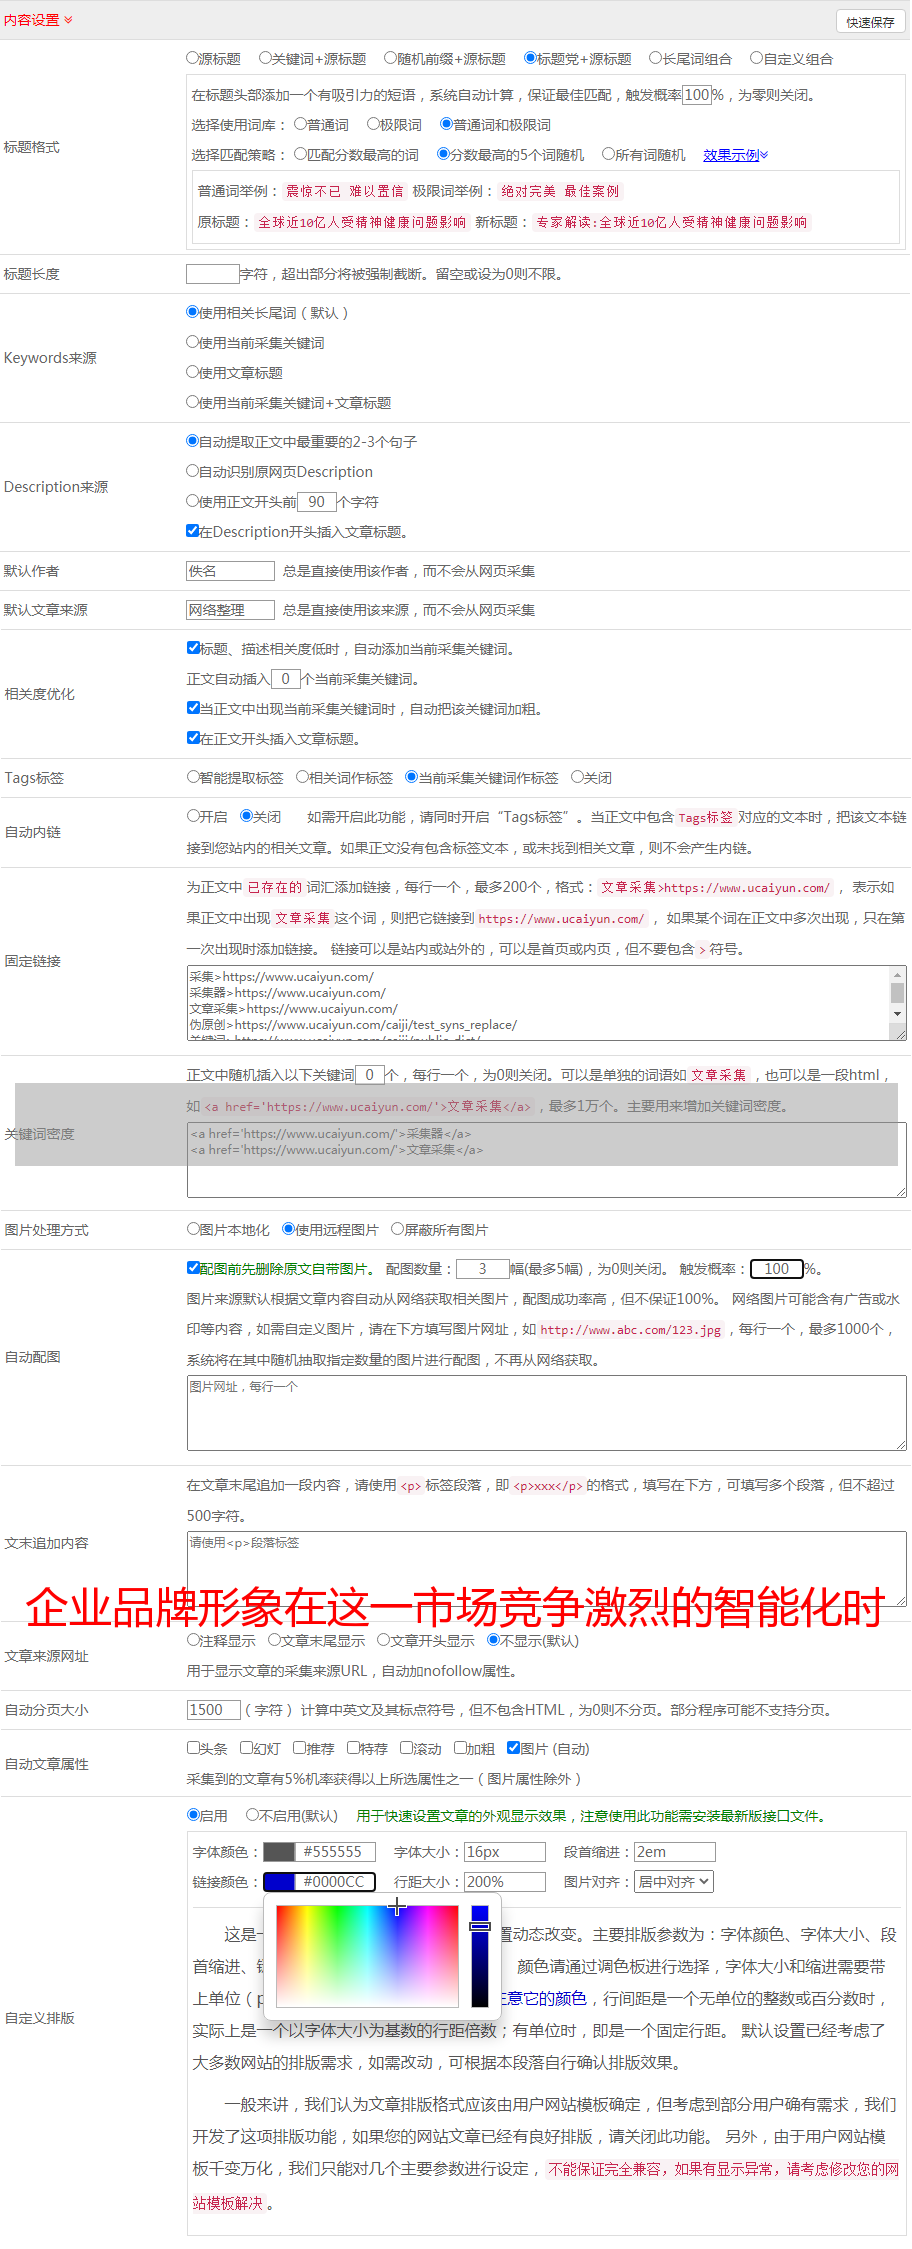912x2249 pixels.
Task: Toggle 在Description开头插入文章标题 checkbox
Action: 192,531
